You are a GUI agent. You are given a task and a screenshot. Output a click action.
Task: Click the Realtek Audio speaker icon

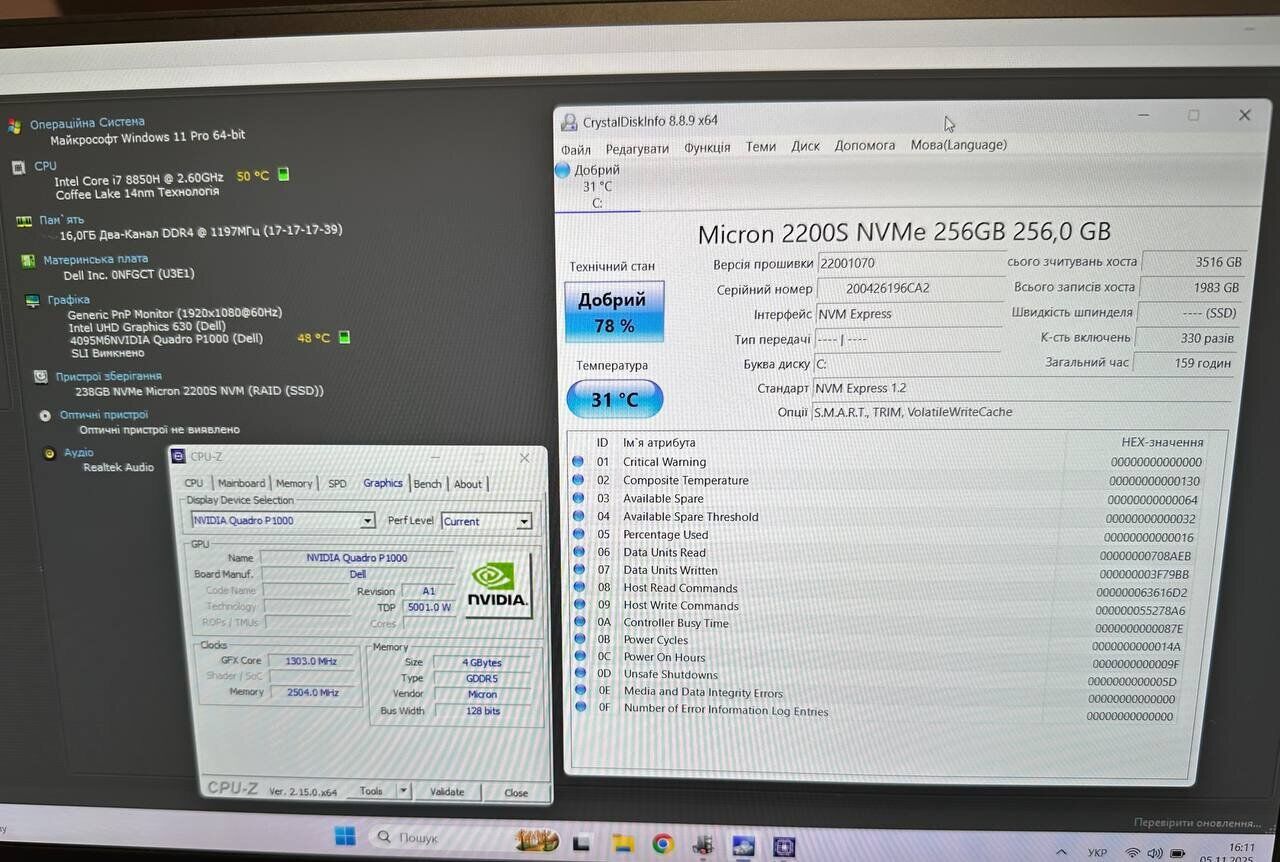coord(50,453)
